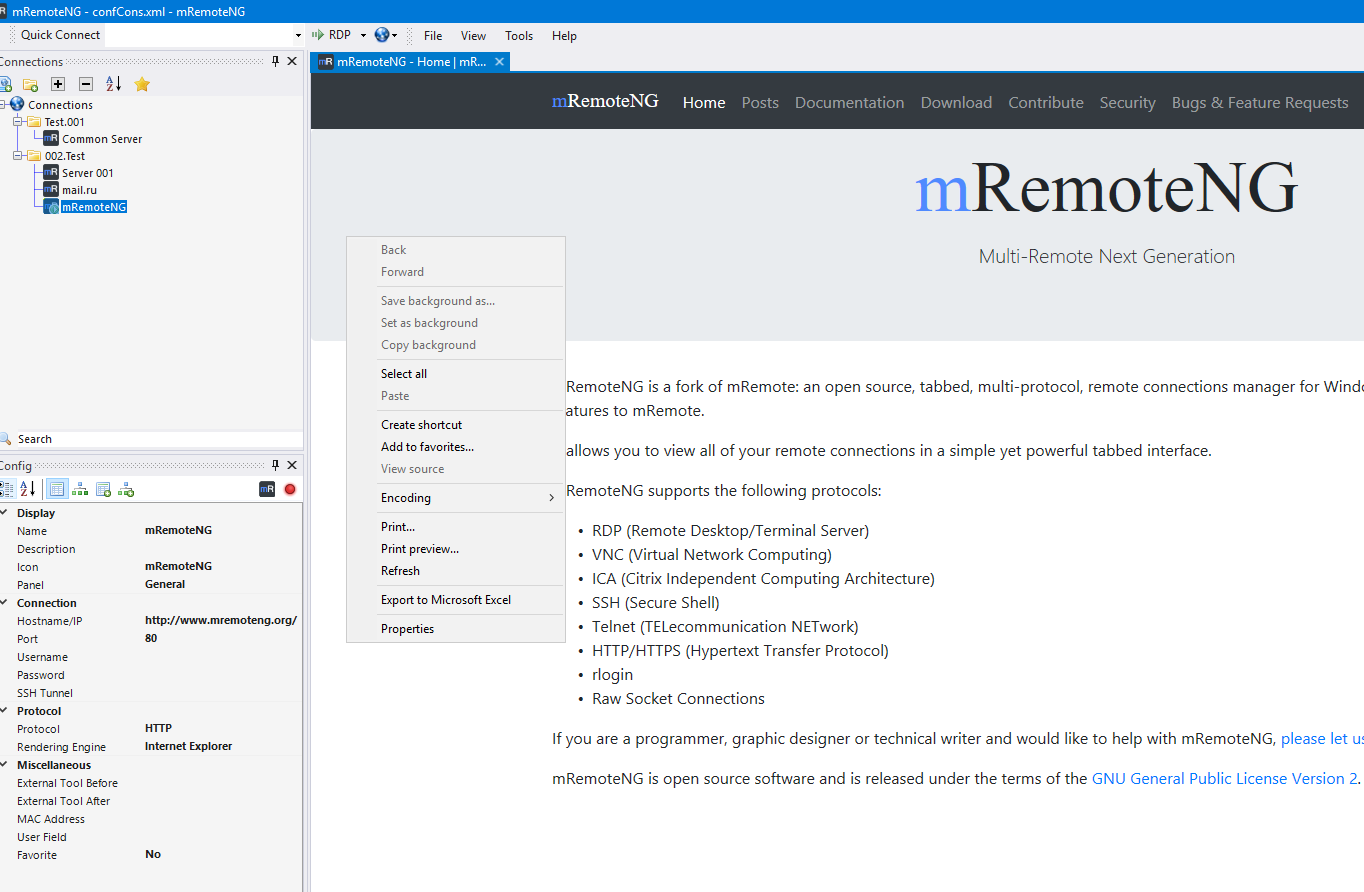Open Bugs & Feature Requests link
1364x892 pixels.
pyautogui.click(x=1260, y=102)
